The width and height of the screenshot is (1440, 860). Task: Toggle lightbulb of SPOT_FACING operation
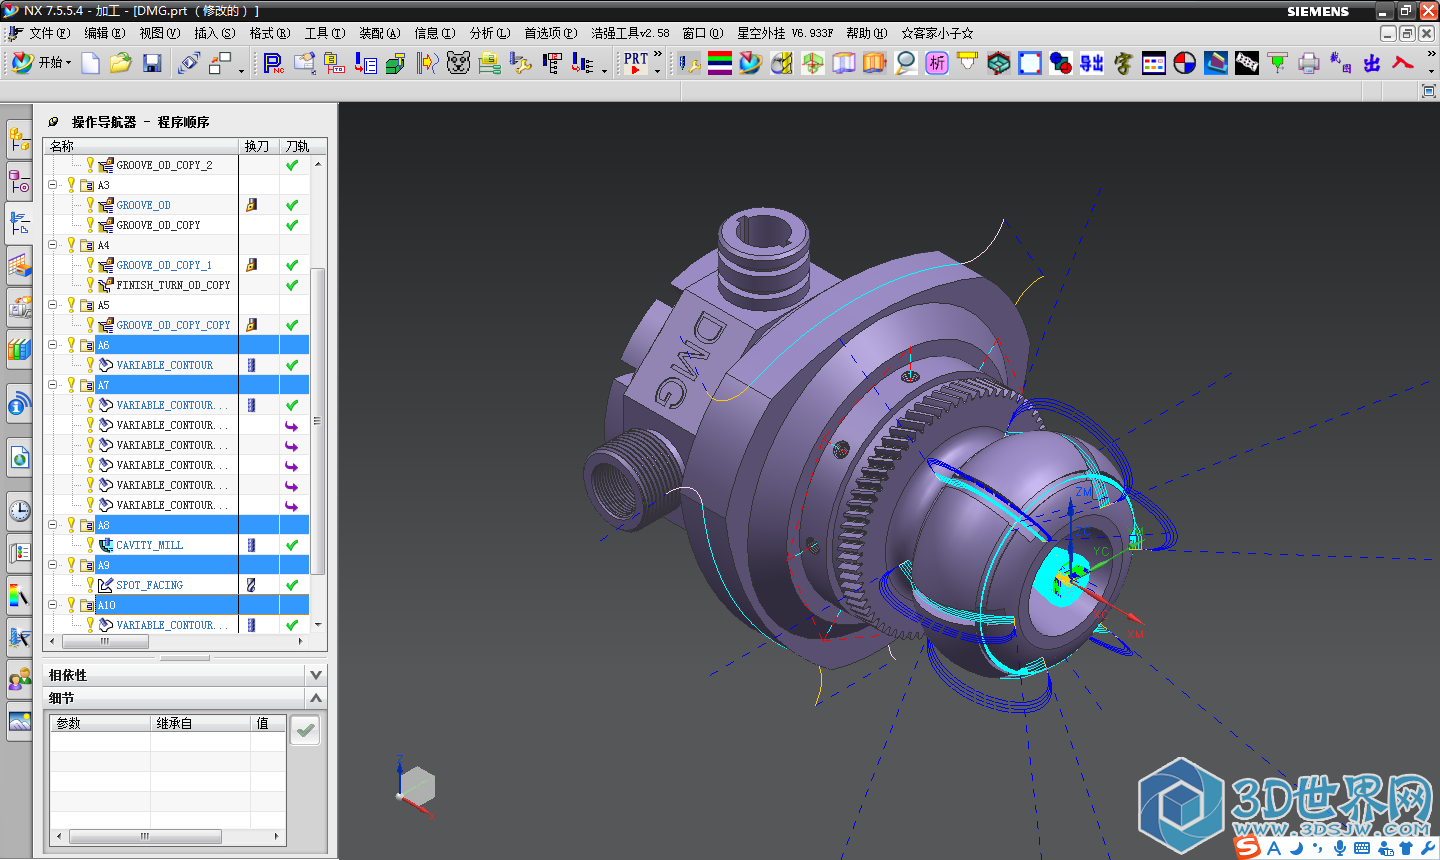pyautogui.click(x=90, y=584)
